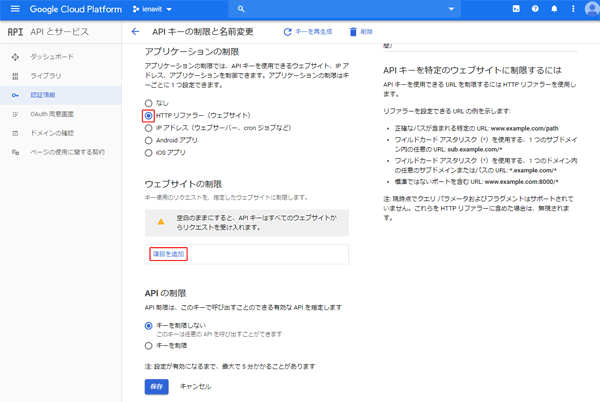Click the regenerate key refresh icon
The image size is (600, 402).
coord(287,32)
